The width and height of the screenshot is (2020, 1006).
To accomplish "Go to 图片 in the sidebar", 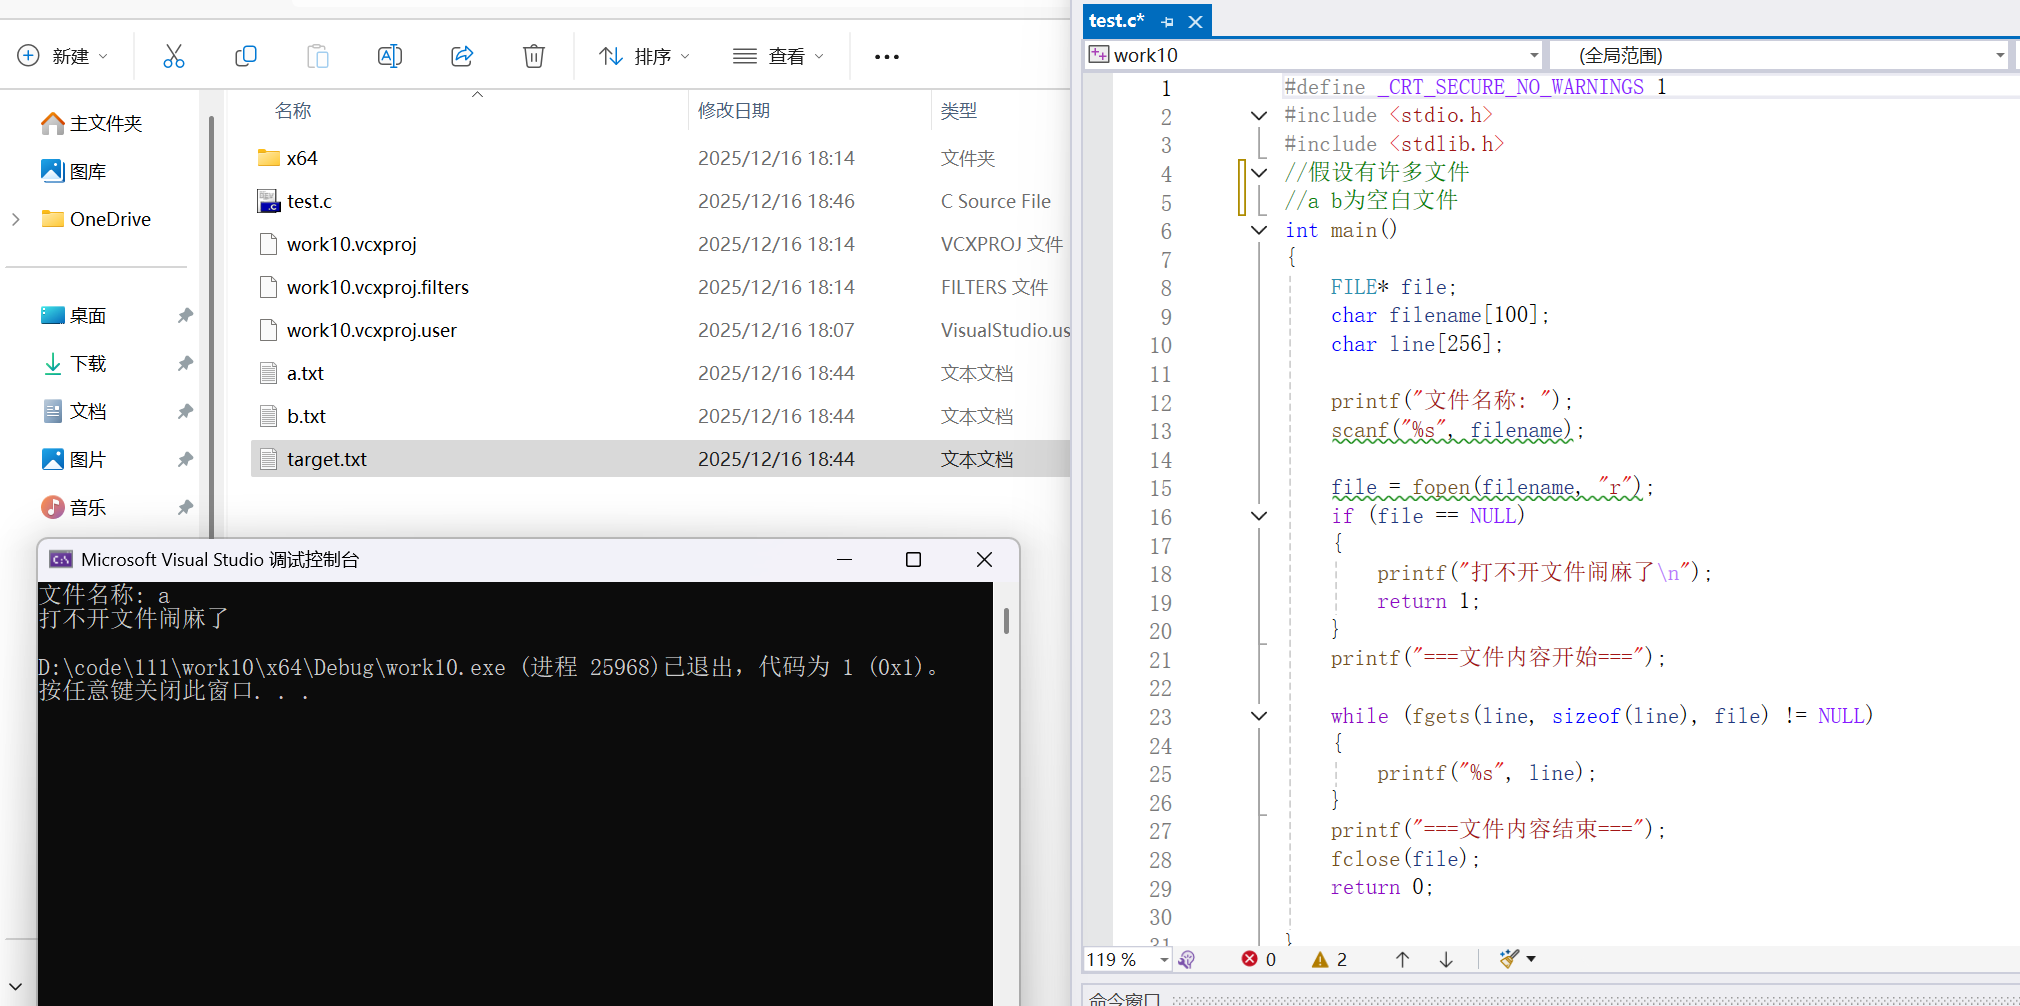I will (x=75, y=460).
